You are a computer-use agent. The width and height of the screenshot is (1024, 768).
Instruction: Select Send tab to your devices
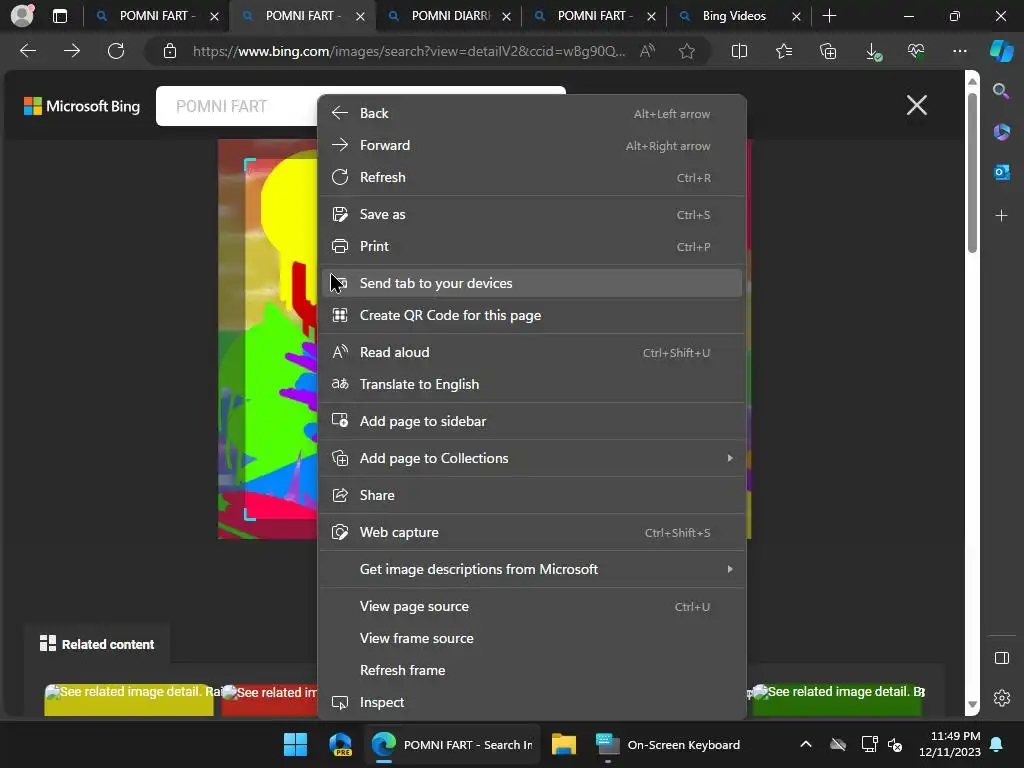[x=532, y=283]
